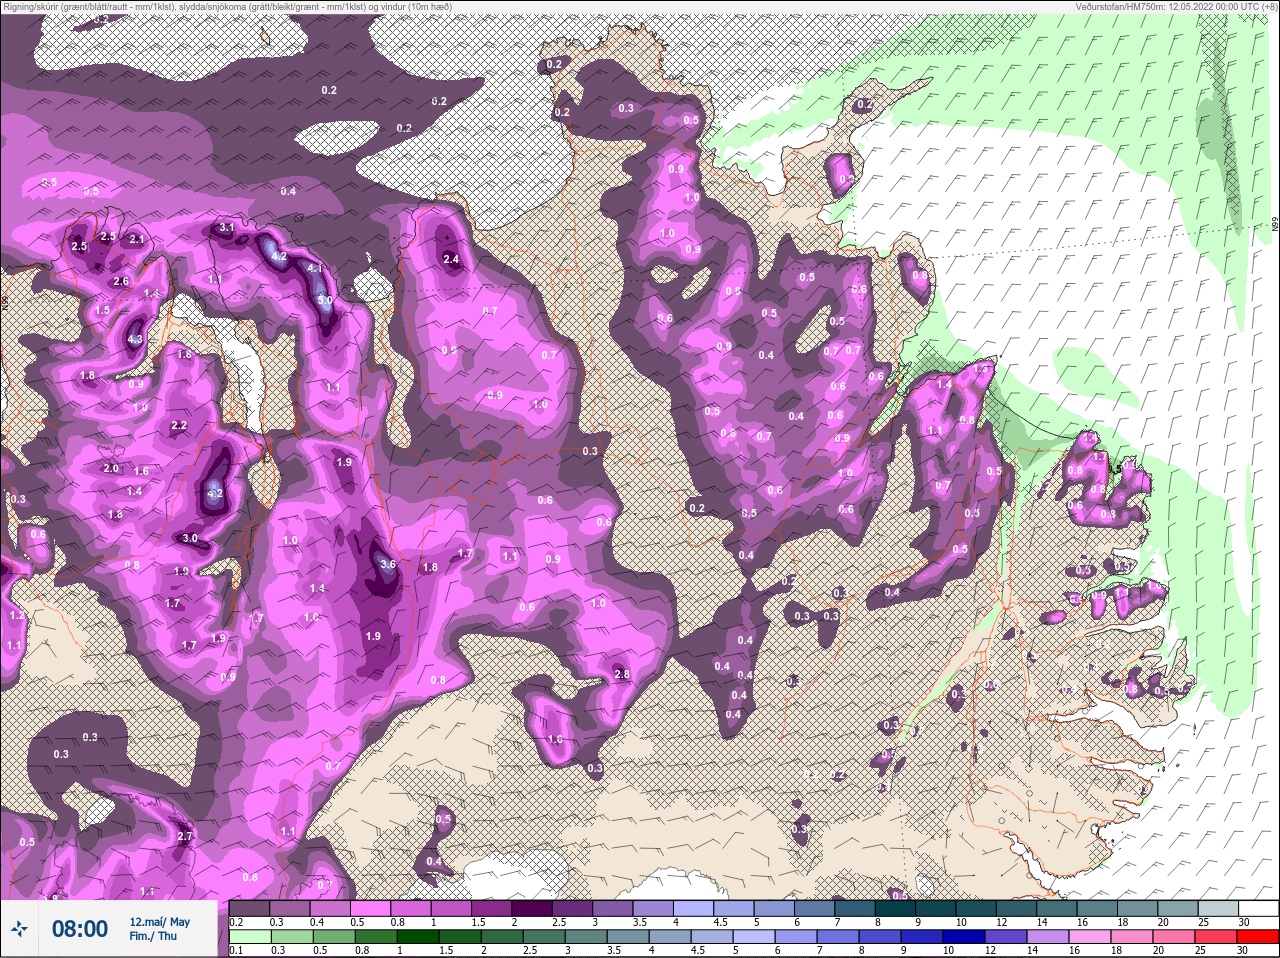This screenshot has width=1280, height=958.
Task: Click the 4.1 precipitation value on map
Action: 315,268
